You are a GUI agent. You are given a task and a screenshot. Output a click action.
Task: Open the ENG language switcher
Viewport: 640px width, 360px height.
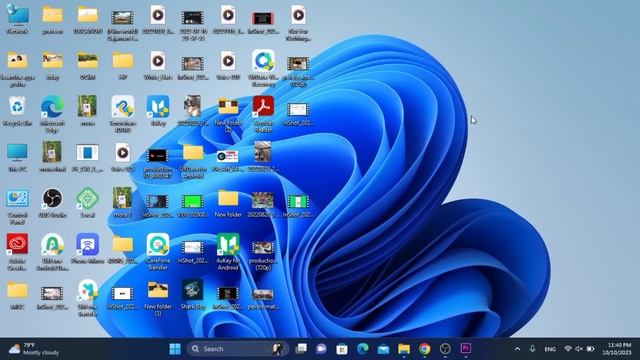(x=550, y=349)
